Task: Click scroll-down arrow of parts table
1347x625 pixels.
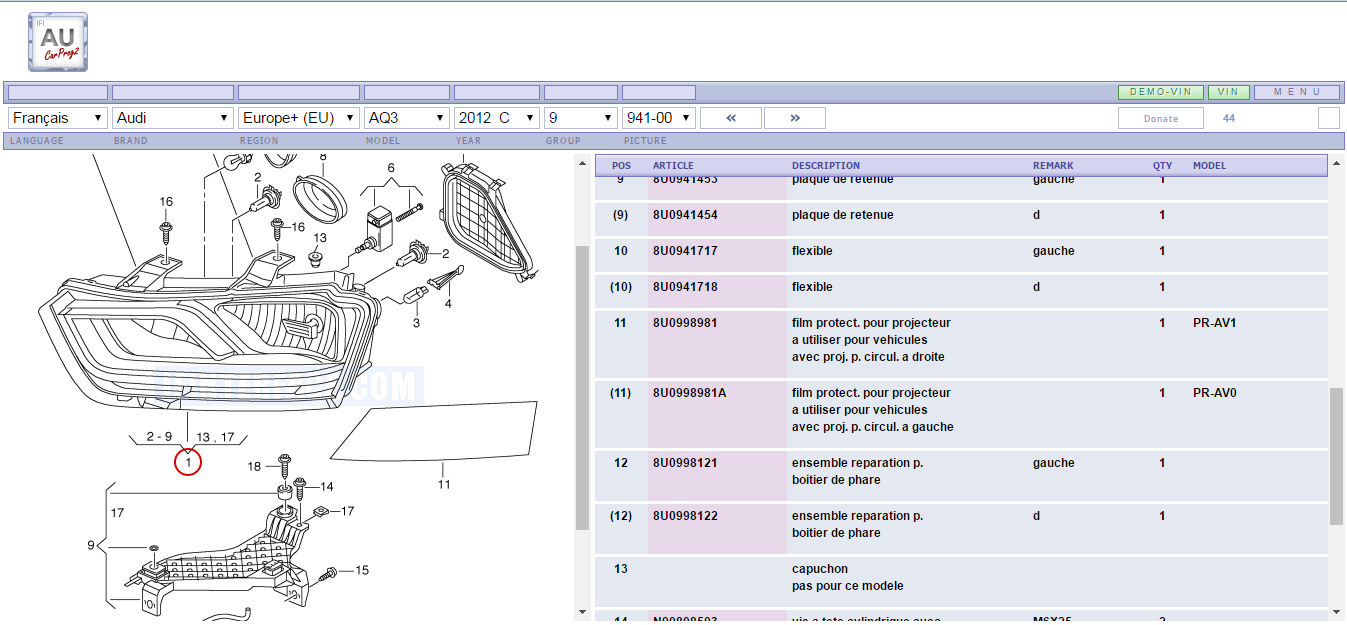Action: pos(1337,611)
